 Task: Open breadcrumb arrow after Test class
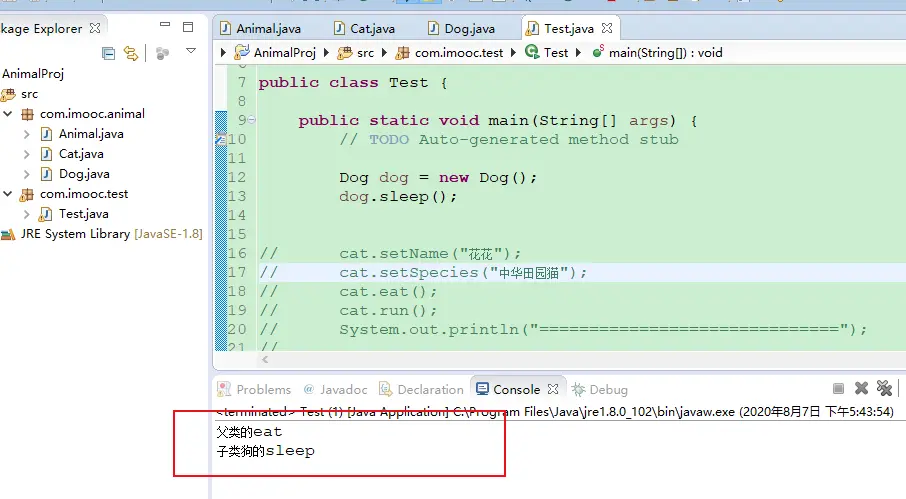(578, 53)
